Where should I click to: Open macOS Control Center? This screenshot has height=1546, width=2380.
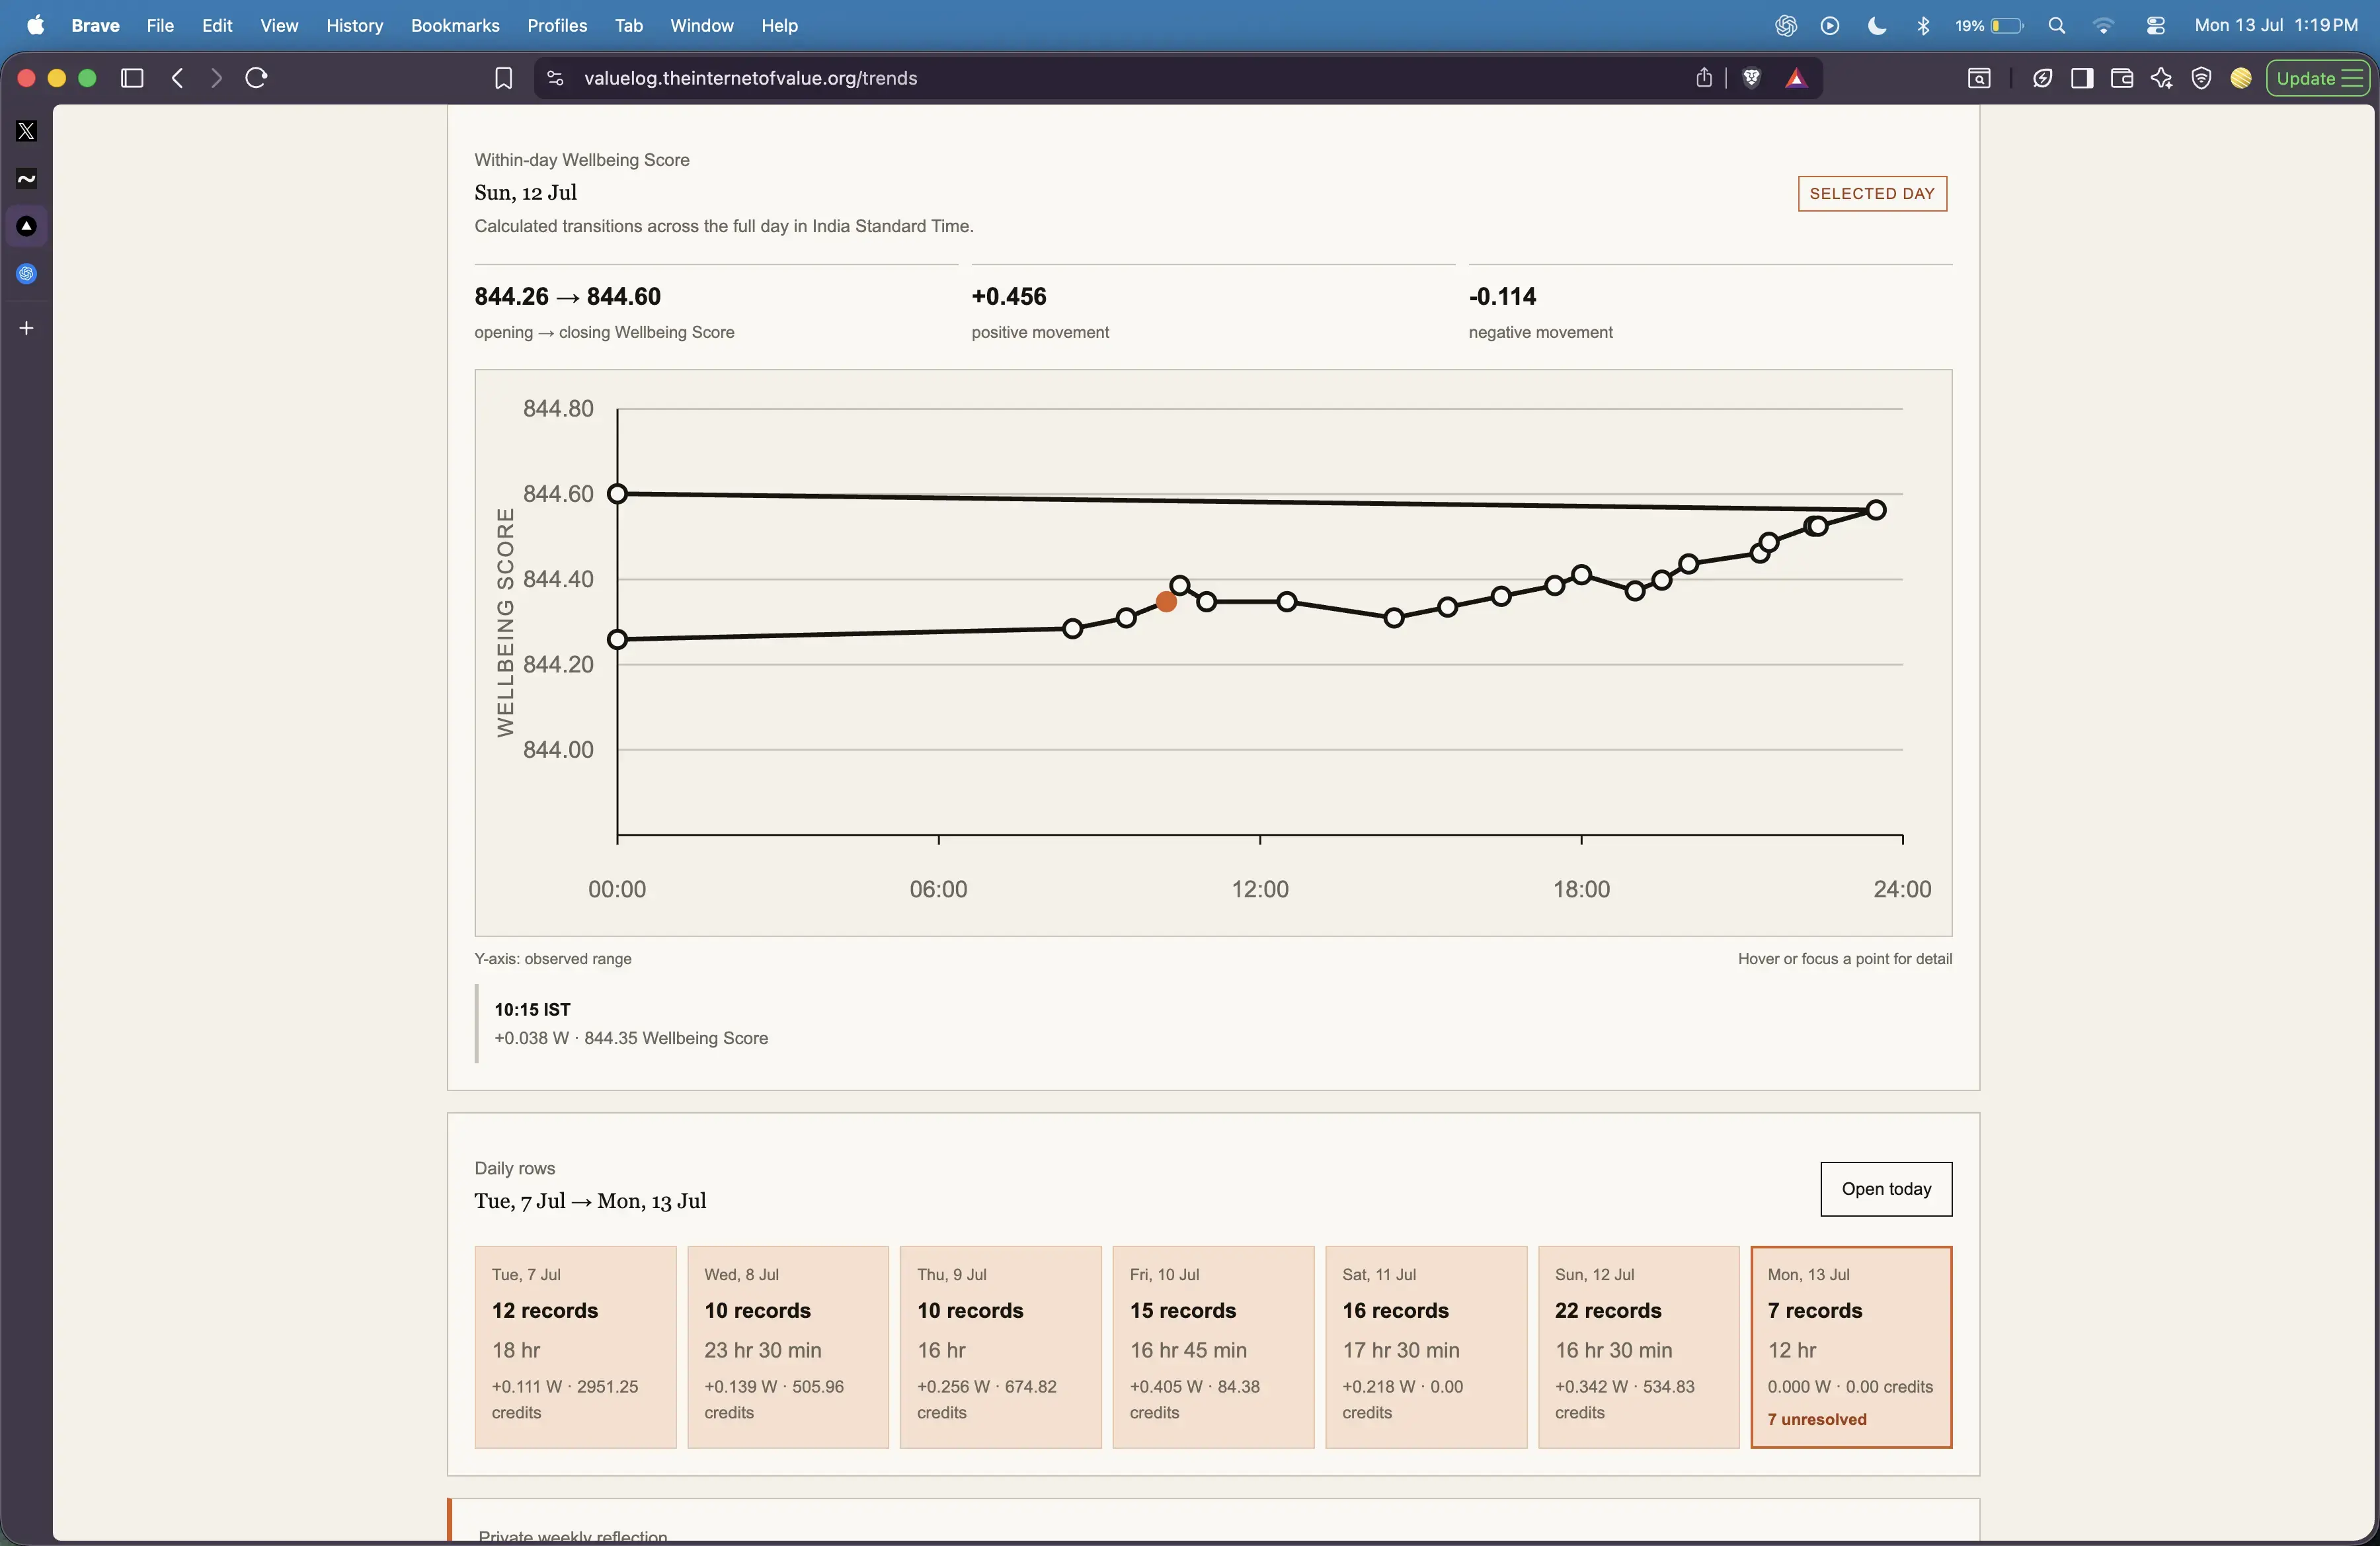[x=2156, y=26]
